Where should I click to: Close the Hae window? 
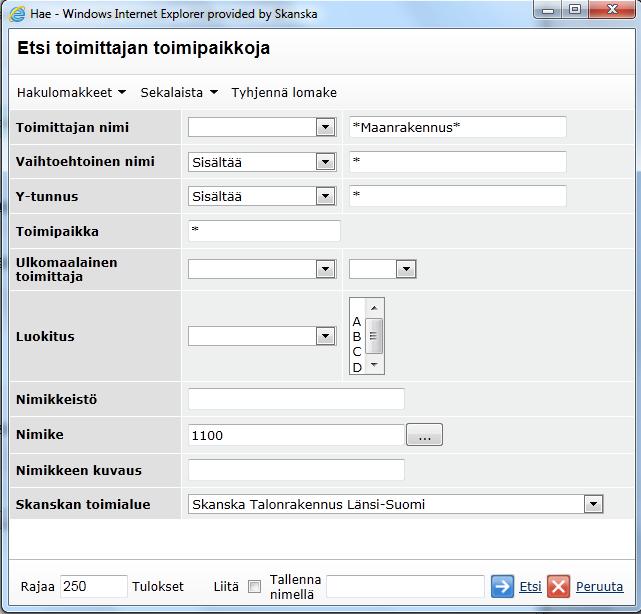point(612,10)
